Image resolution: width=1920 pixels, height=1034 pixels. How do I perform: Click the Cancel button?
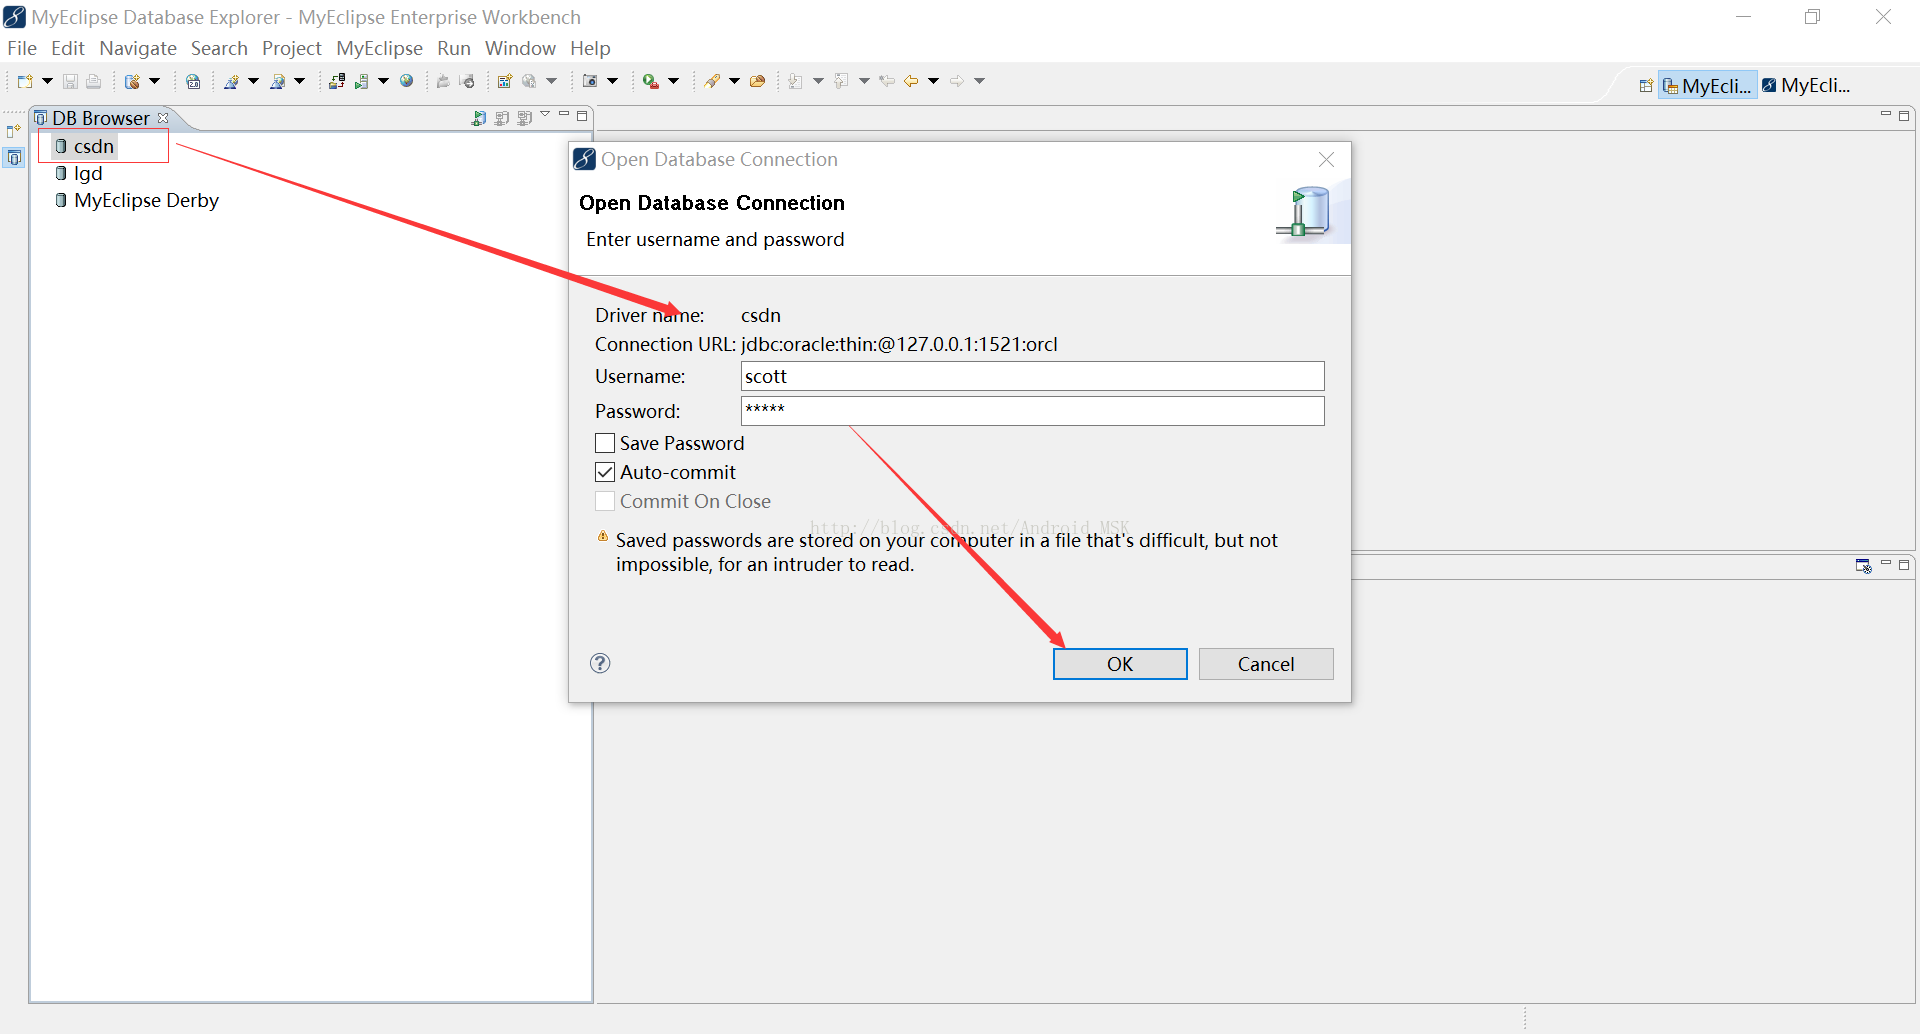(x=1266, y=664)
